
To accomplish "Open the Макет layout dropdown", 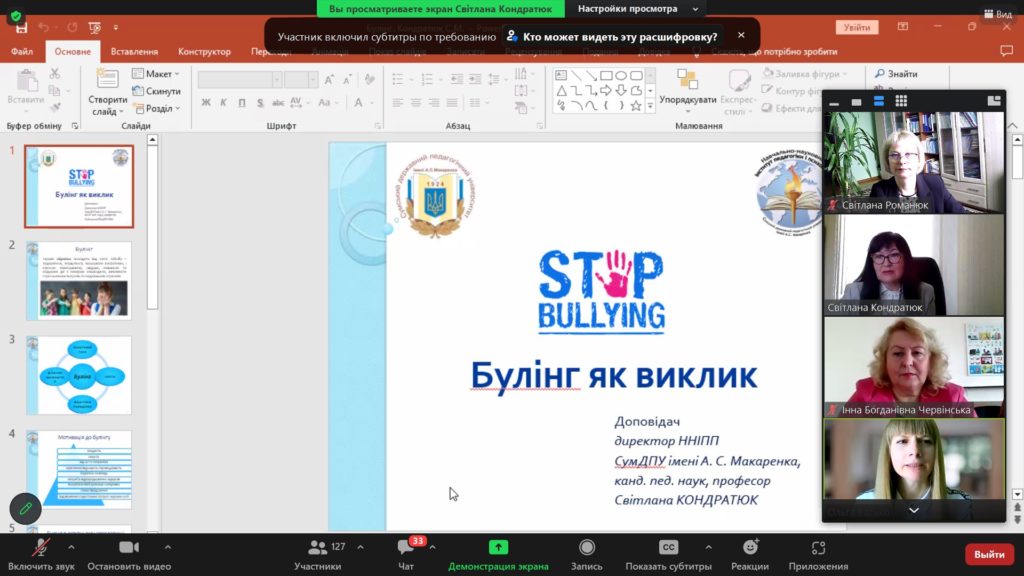I will pyautogui.click(x=157, y=74).
